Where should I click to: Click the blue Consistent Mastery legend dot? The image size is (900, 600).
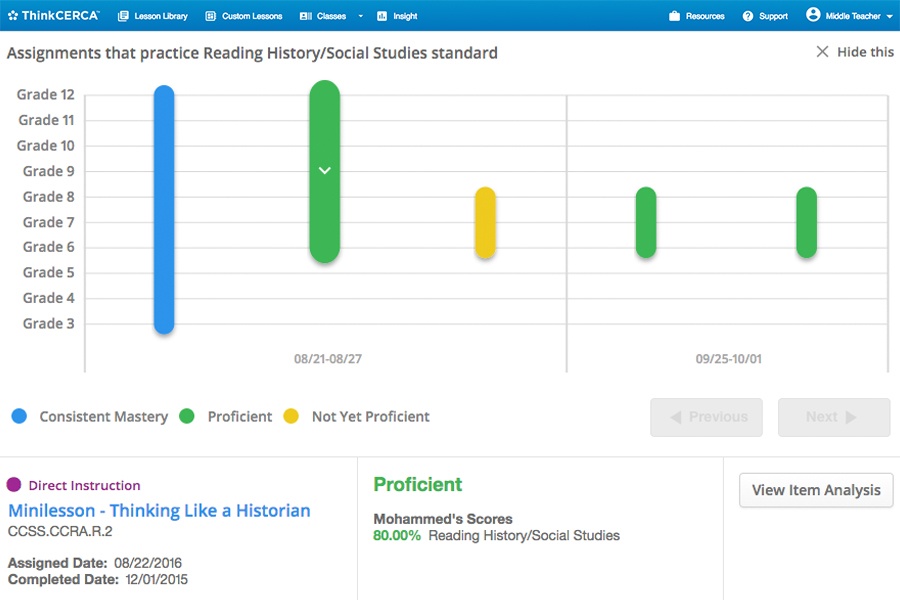point(18,416)
